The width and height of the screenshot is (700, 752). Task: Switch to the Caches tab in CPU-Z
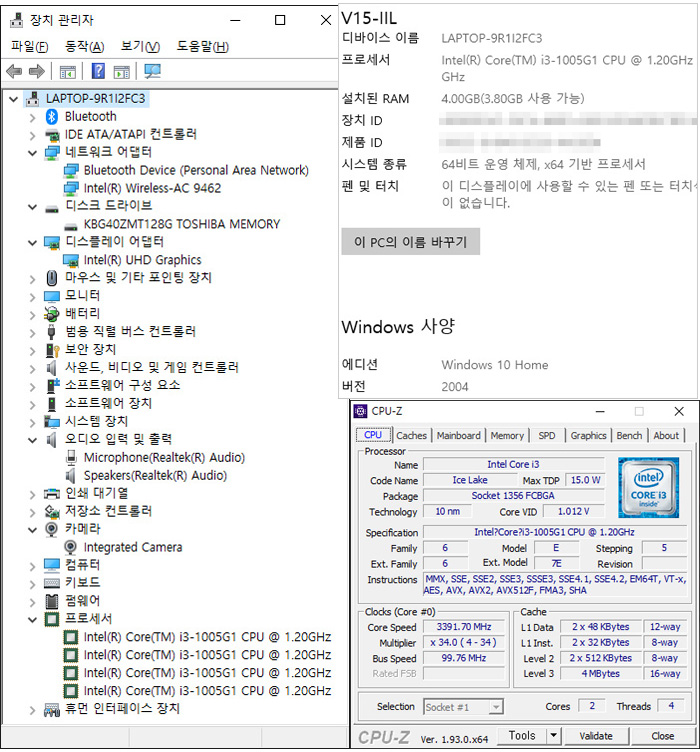pos(411,435)
